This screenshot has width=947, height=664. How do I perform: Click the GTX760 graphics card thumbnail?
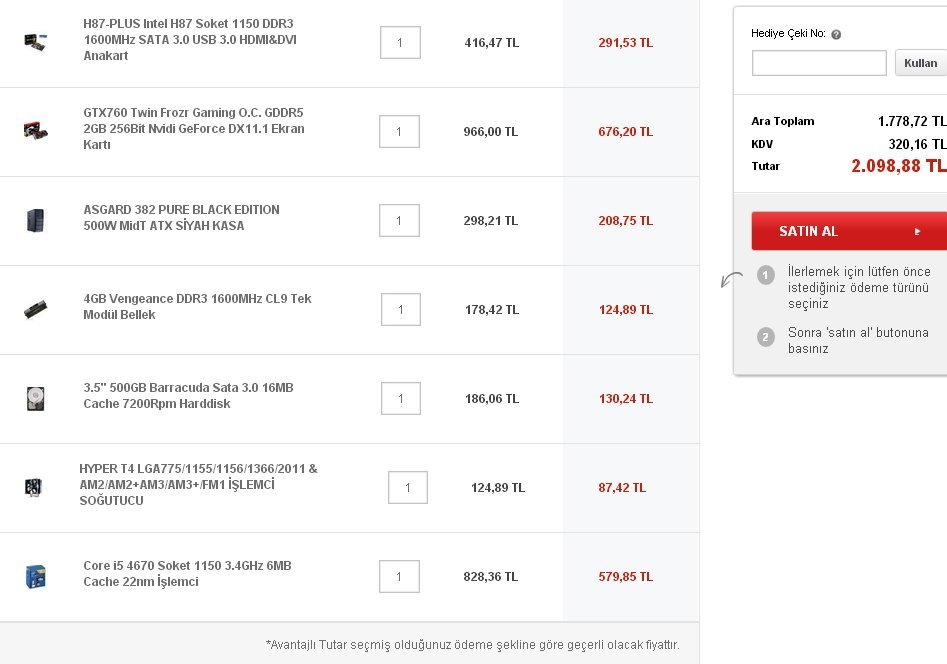point(35,130)
